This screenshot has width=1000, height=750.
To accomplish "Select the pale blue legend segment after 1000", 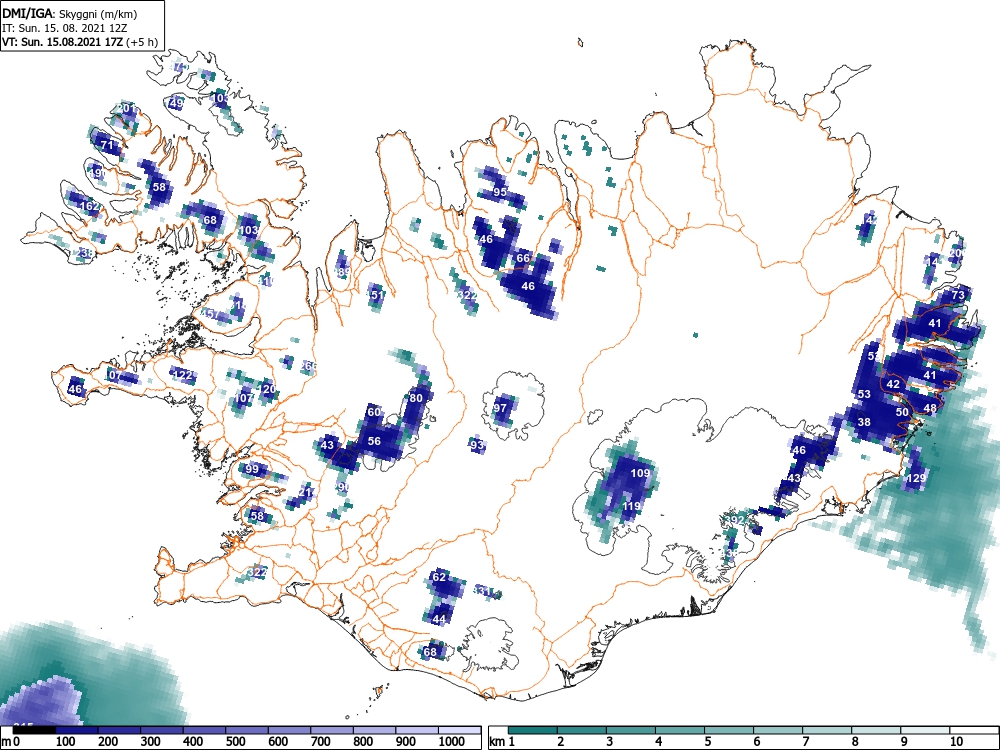I will [x=460, y=730].
